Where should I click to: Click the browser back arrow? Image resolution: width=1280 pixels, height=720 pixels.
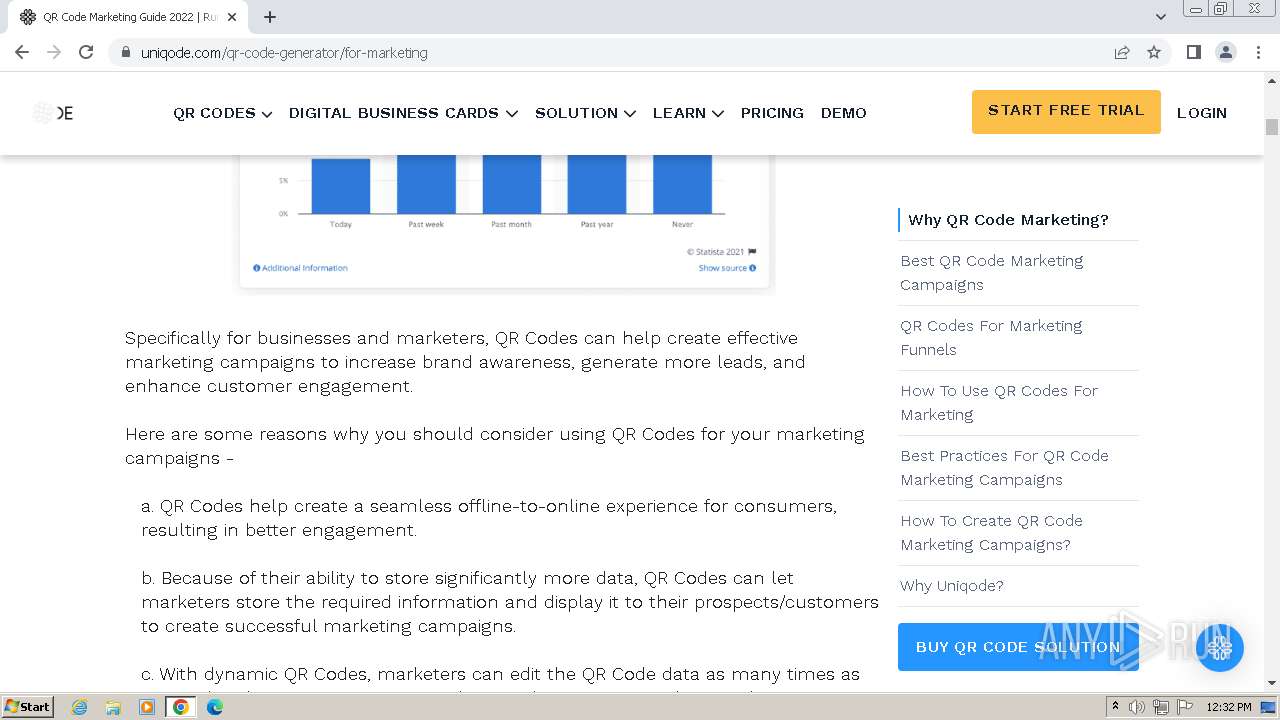(x=22, y=52)
